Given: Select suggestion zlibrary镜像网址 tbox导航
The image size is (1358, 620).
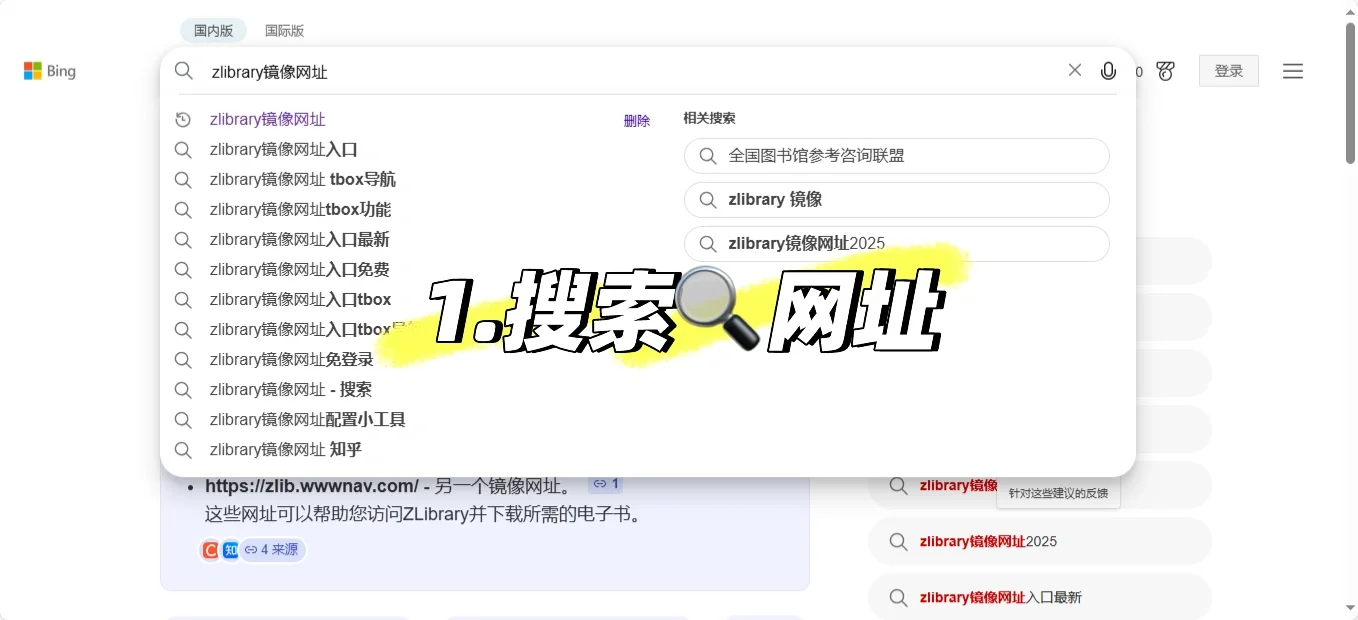Looking at the screenshot, I should (x=302, y=180).
